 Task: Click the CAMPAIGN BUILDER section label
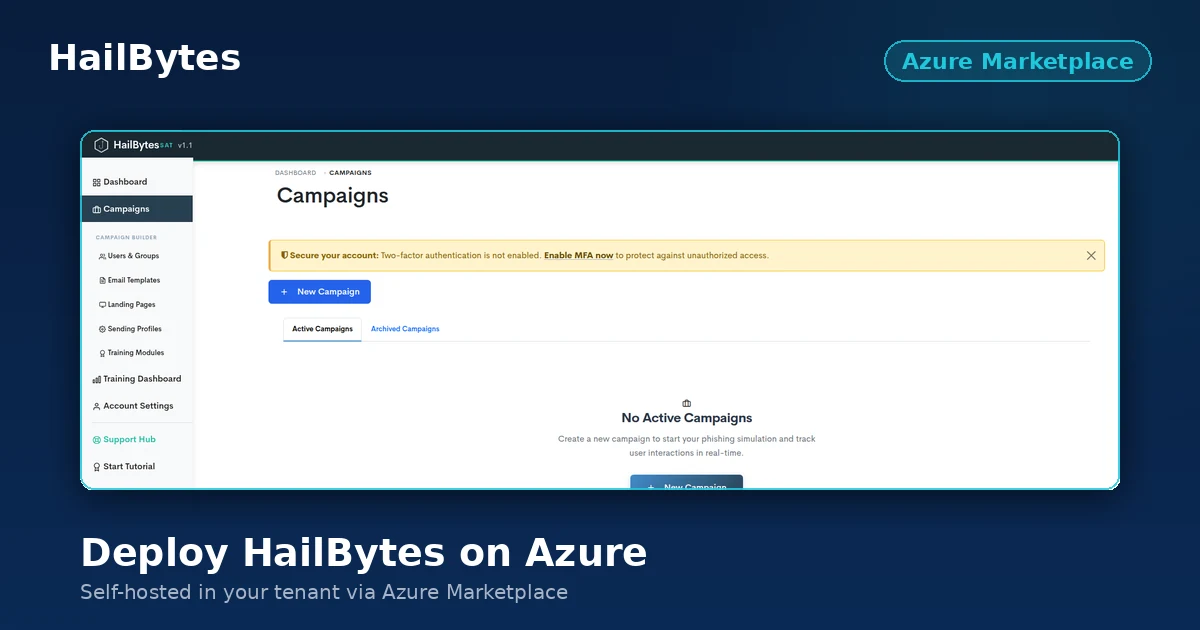pos(126,237)
